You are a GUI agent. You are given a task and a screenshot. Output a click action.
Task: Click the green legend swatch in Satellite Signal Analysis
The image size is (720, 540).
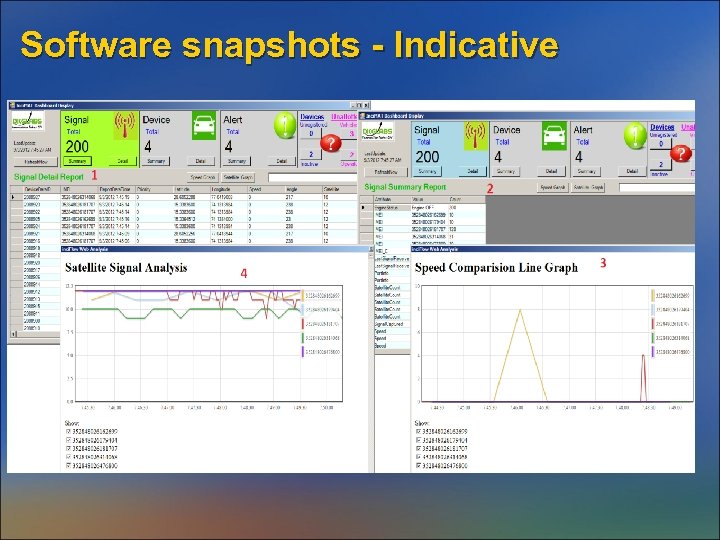tap(303, 338)
